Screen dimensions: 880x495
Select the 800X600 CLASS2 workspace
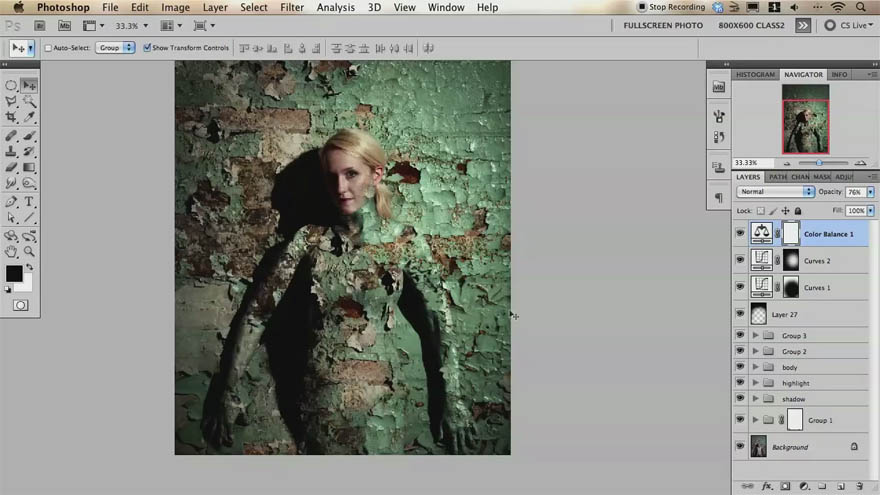[751, 25]
